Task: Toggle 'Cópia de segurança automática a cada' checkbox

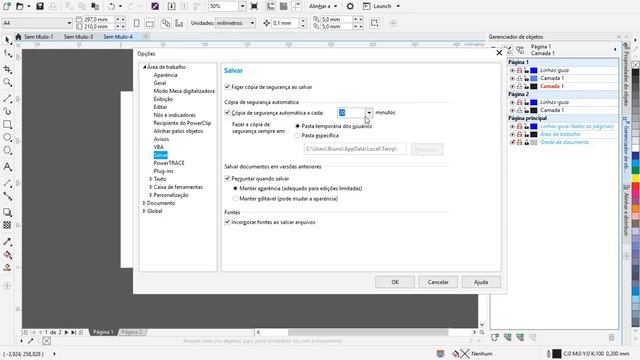Action: point(227,112)
